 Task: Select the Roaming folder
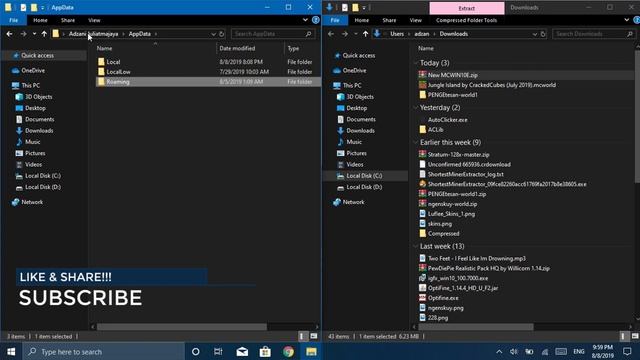[208, 82]
